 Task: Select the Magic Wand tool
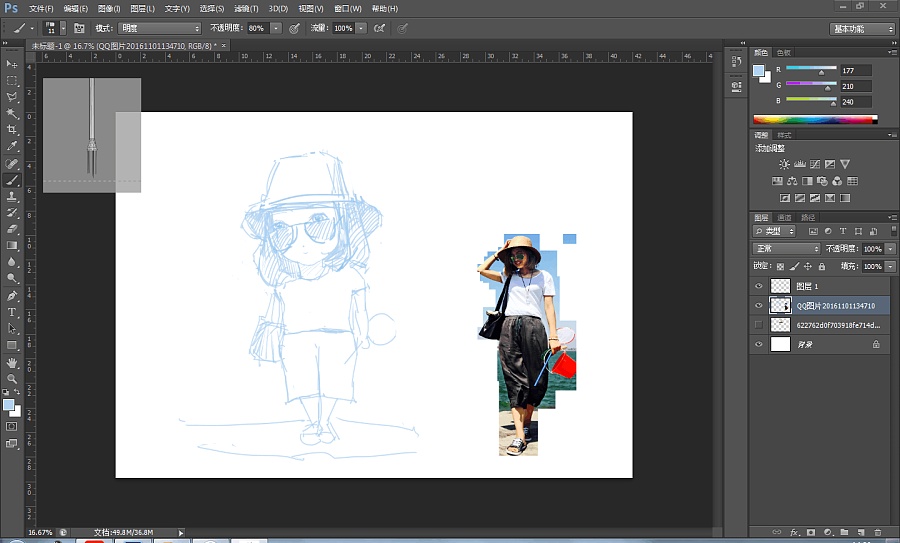[11, 113]
